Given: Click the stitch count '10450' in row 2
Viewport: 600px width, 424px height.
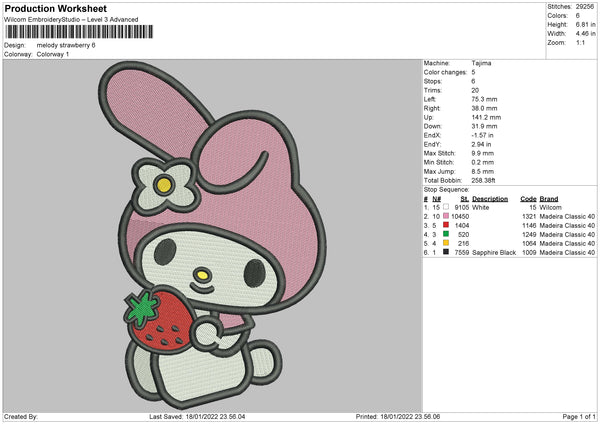Looking at the screenshot, I should [x=460, y=217].
